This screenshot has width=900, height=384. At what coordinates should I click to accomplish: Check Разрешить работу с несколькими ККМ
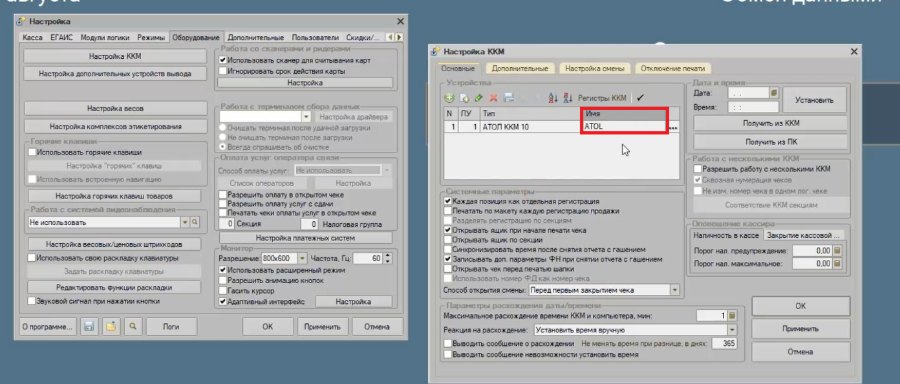point(697,169)
